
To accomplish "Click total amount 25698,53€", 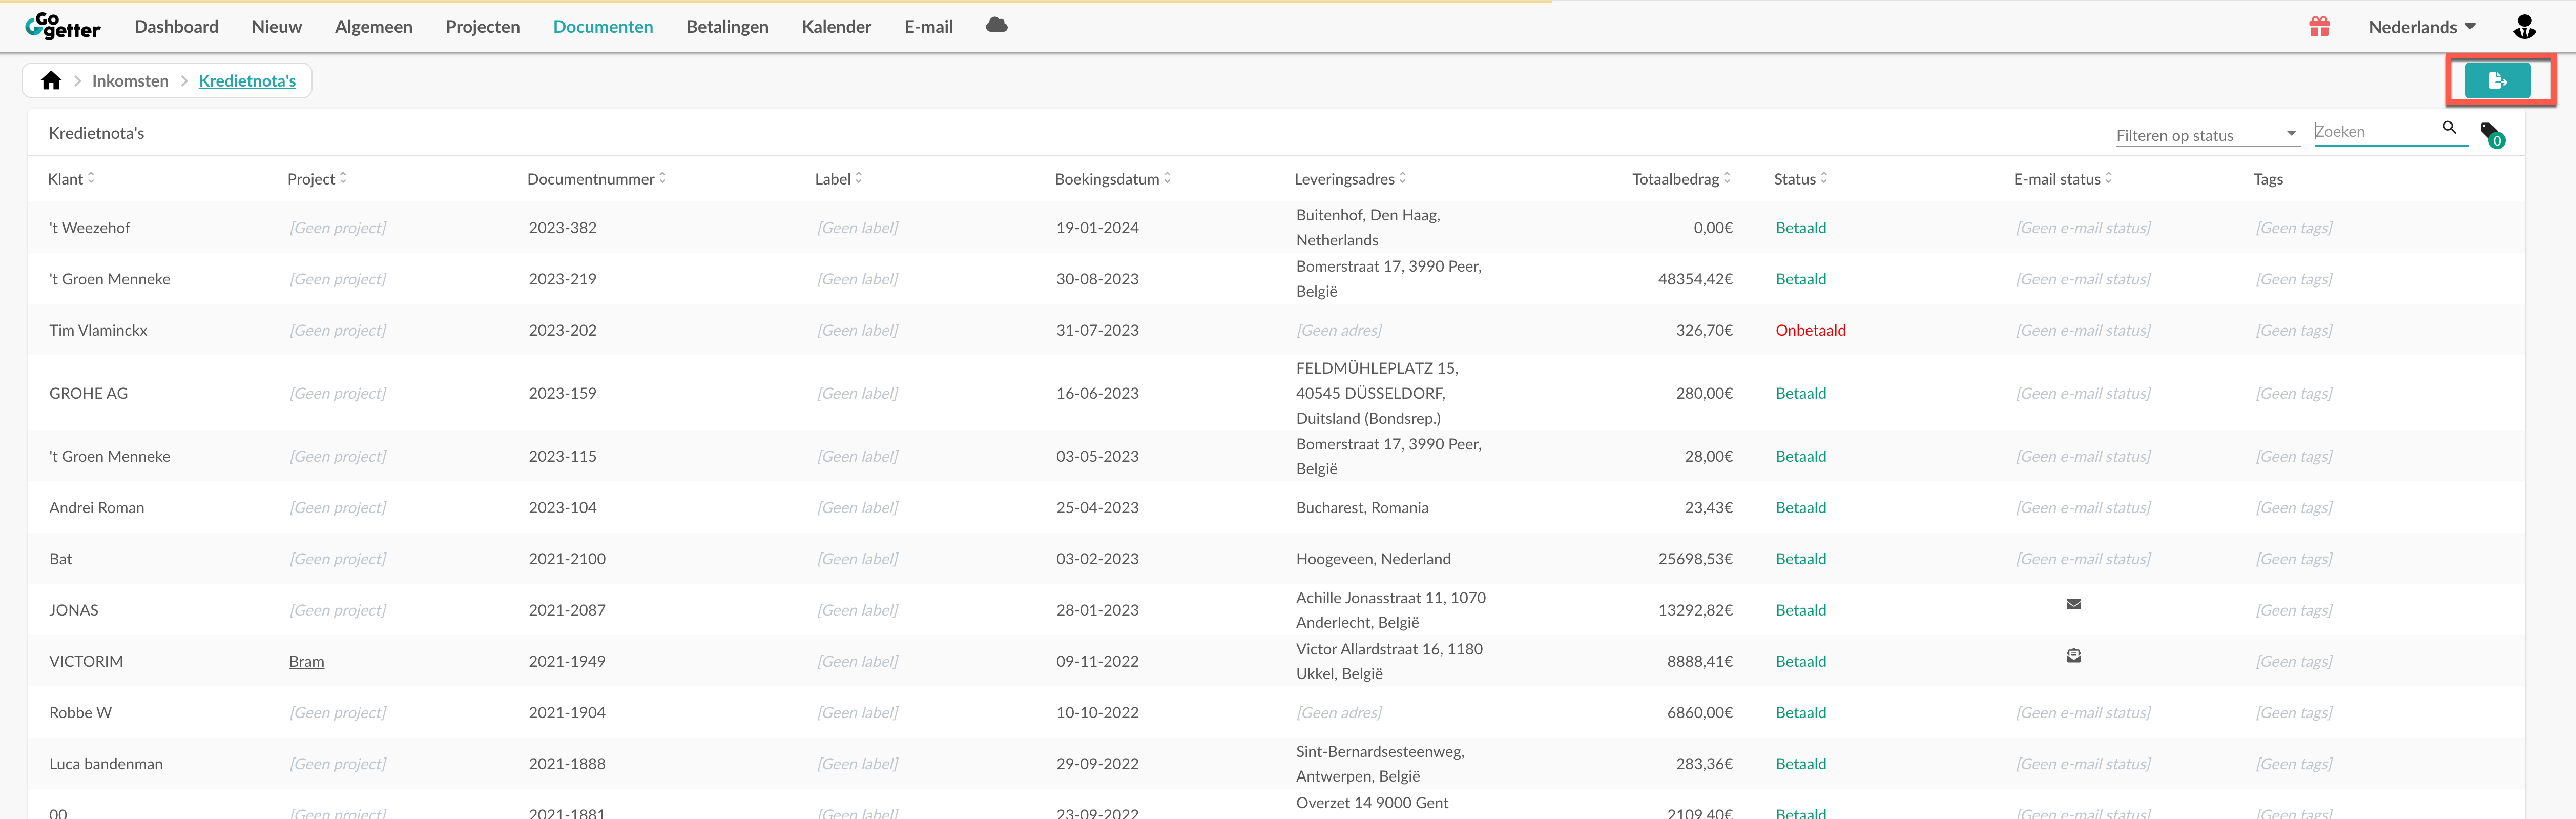I will pos(1695,559).
